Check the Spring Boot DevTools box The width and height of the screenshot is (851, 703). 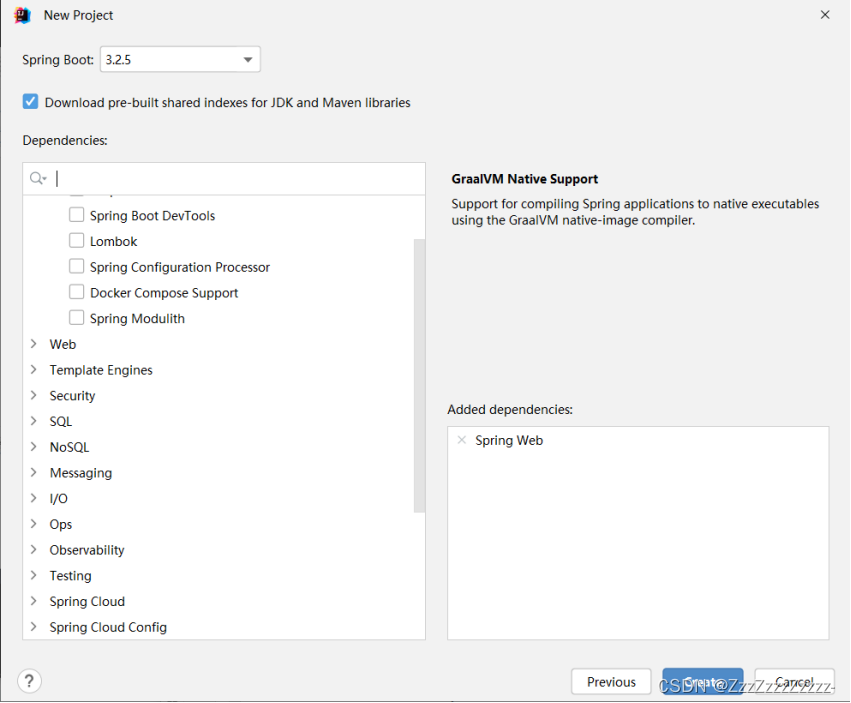coord(77,215)
